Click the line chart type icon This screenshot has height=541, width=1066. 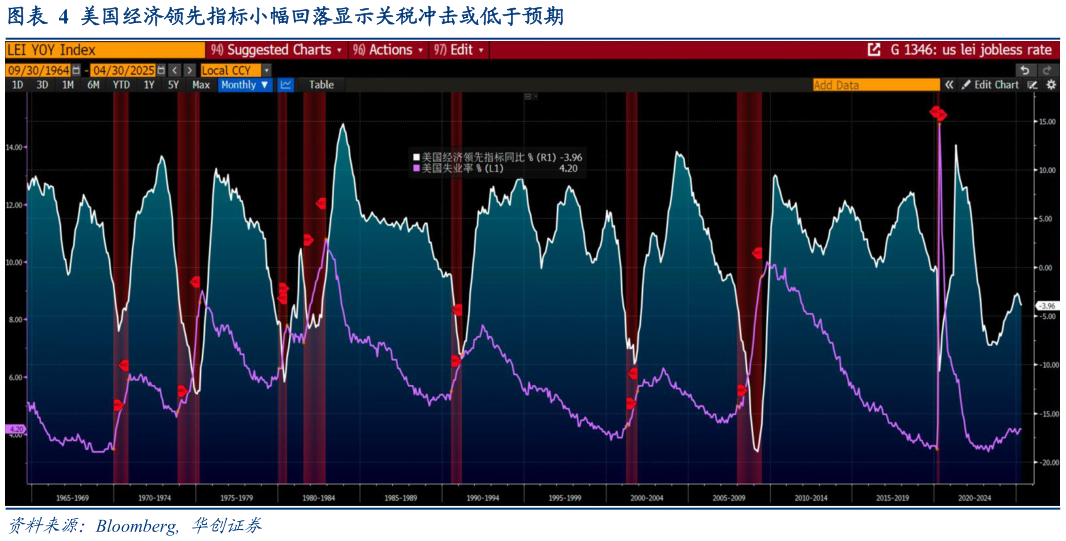(x=285, y=85)
